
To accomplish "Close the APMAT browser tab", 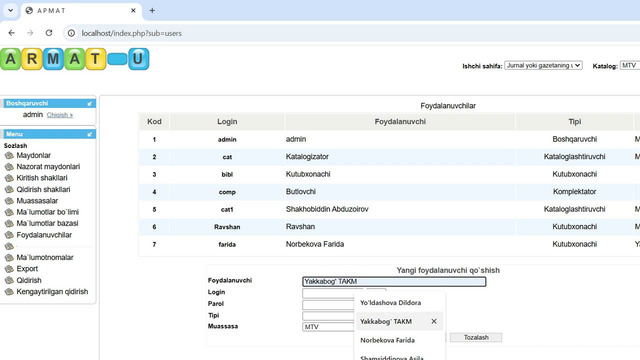I will [133, 11].
